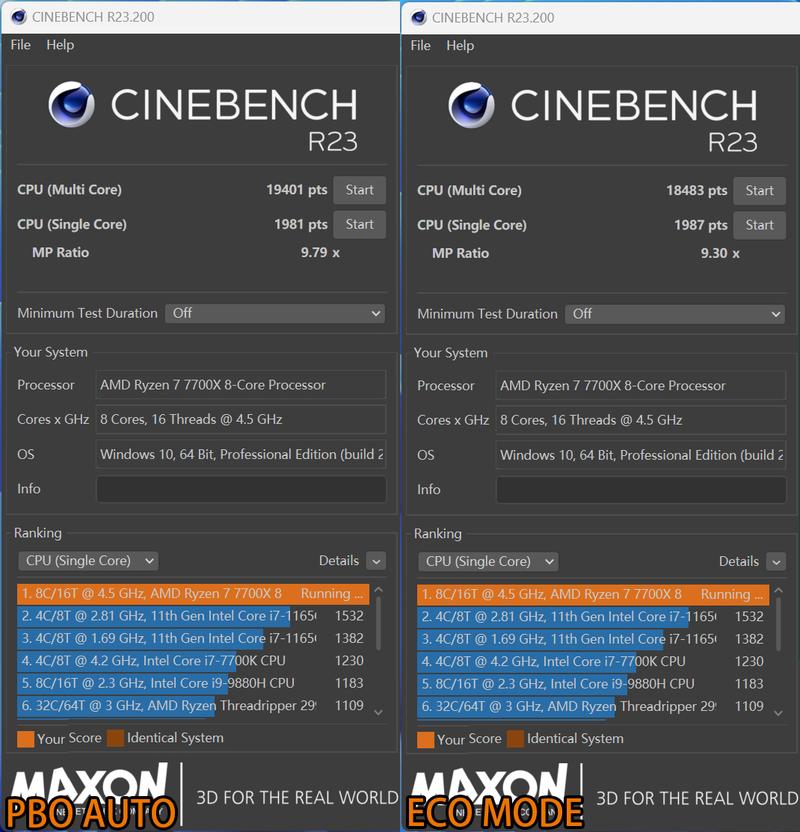The width and height of the screenshot is (800, 832).
Task: Click Identical System brown swatch in right window
Action: click(515, 739)
